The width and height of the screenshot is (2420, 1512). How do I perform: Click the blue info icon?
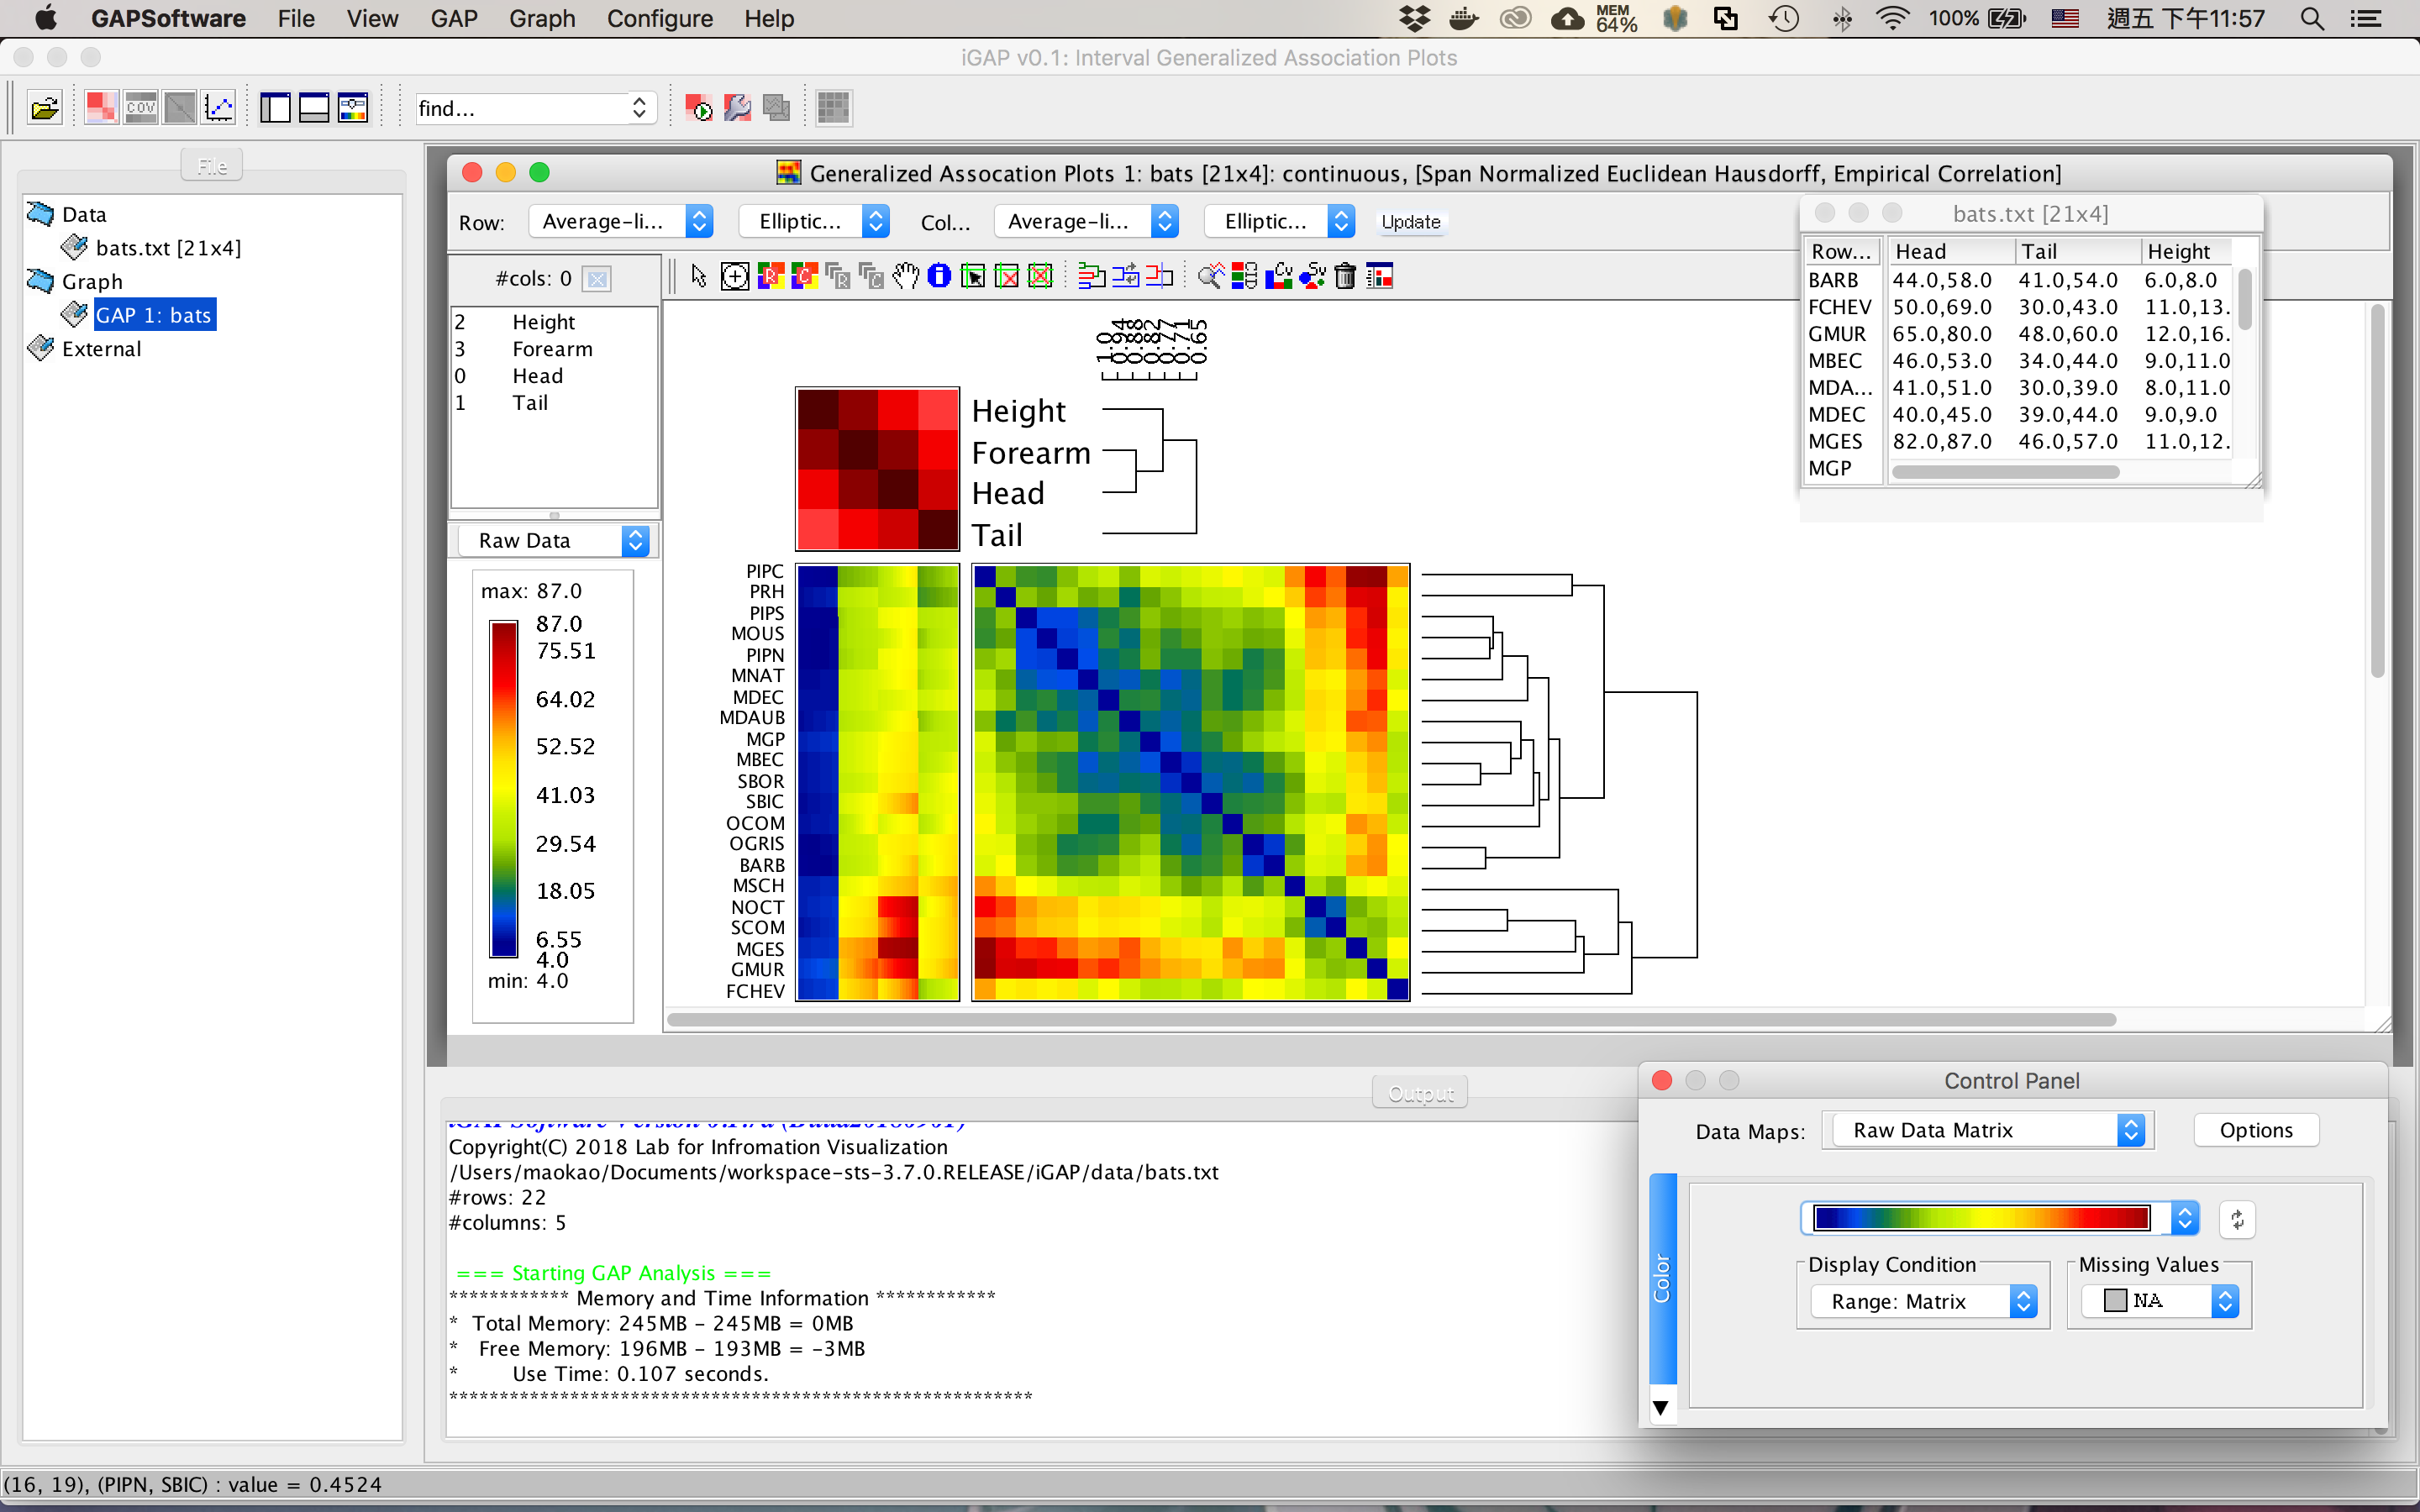point(938,276)
